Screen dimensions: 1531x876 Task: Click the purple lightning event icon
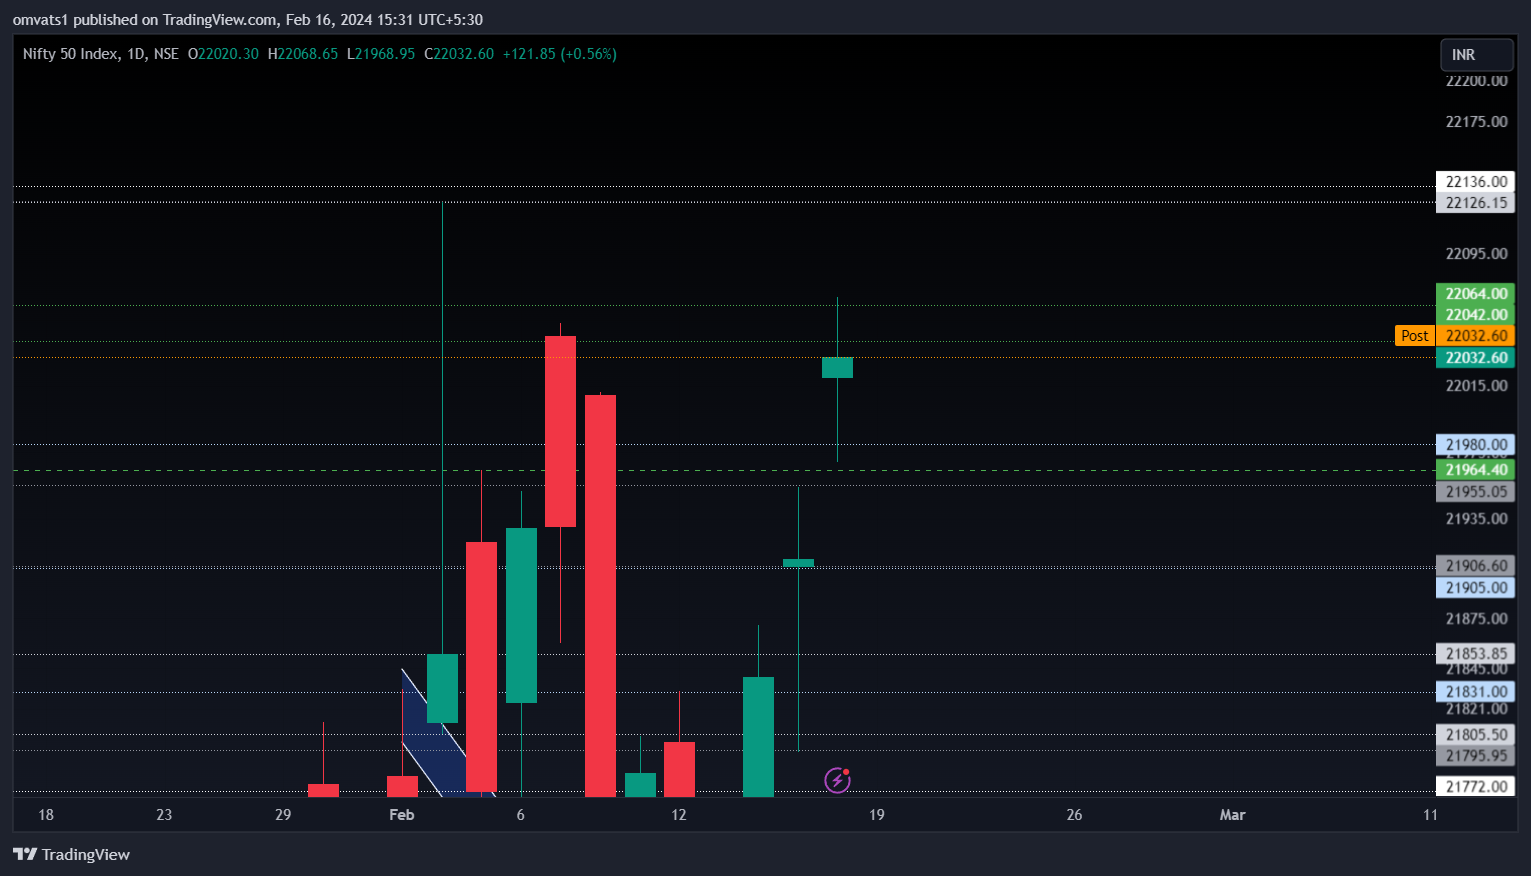point(837,780)
